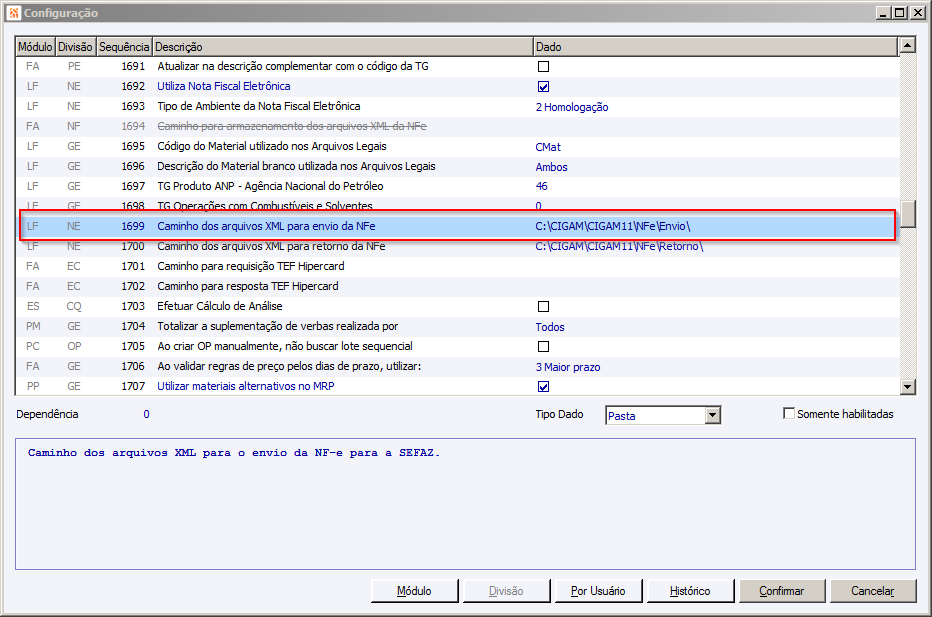932x617 pixels.
Task: Click the Dependência value 0
Action: pyautogui.click(x=146, y=414)
